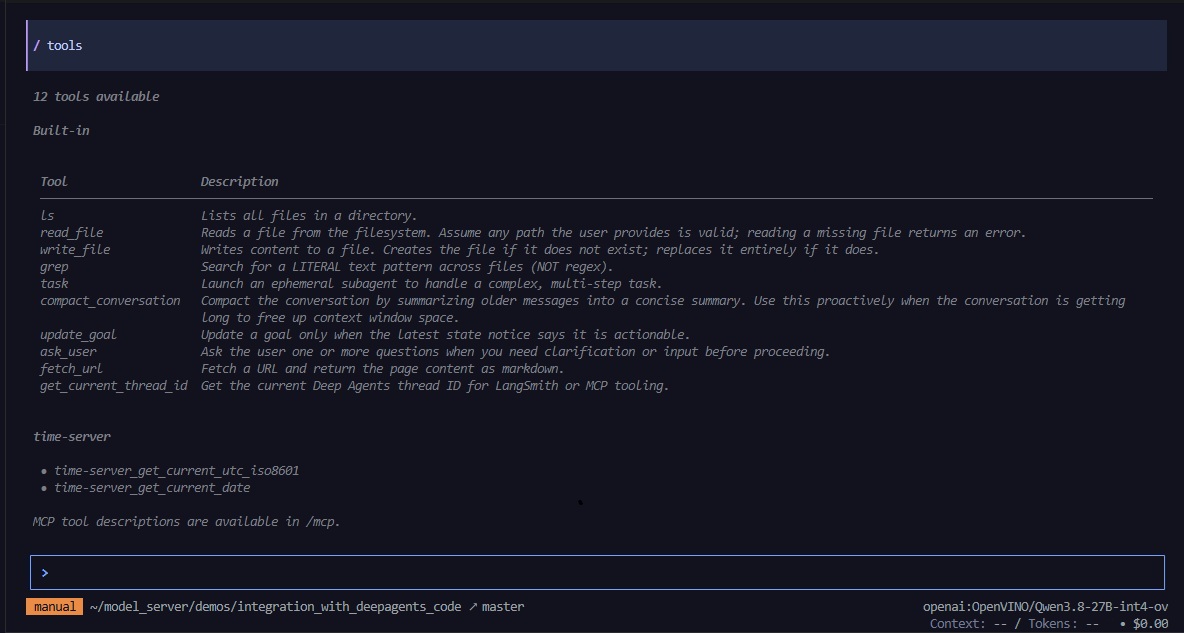1184x633 pixels.
Task: Click the 'grep' tool name
Action: (x=54, y=267)
